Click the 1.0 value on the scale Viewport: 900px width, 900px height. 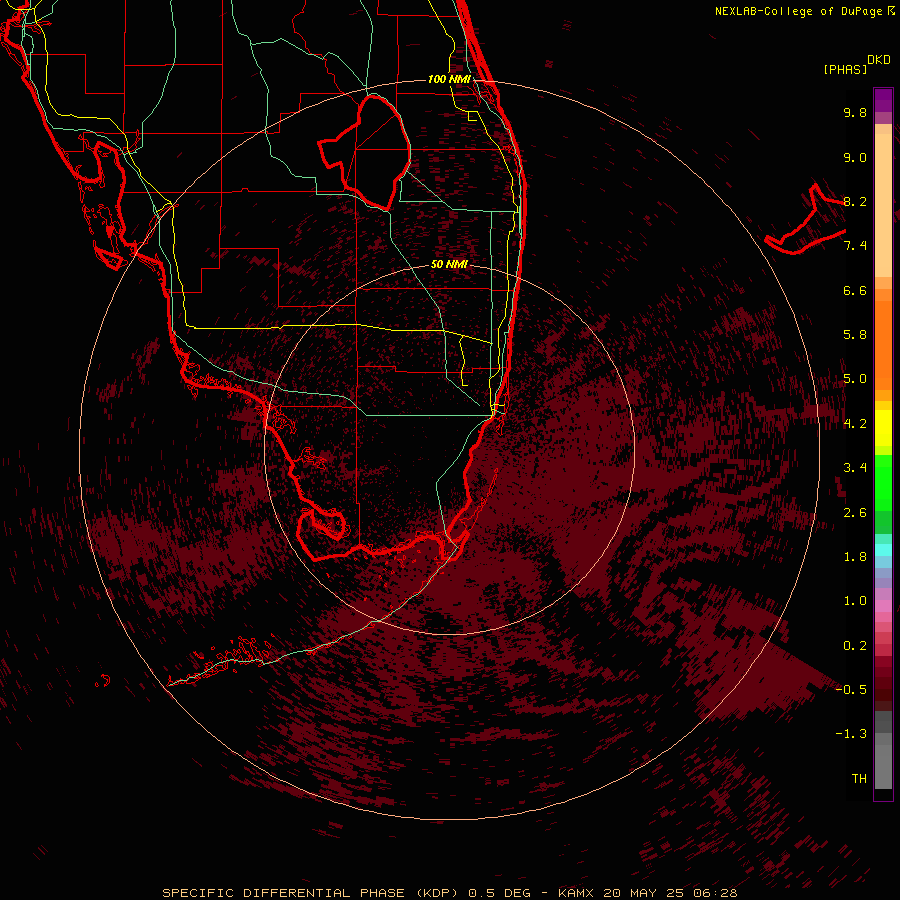pos(855,601)
